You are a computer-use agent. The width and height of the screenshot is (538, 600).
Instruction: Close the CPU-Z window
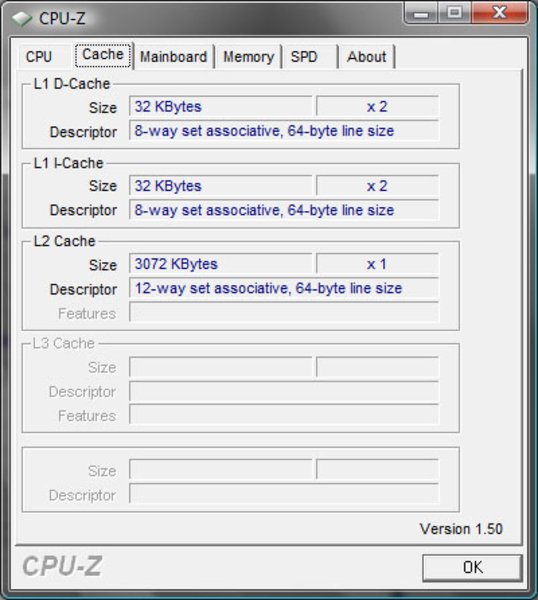(500, 13)
